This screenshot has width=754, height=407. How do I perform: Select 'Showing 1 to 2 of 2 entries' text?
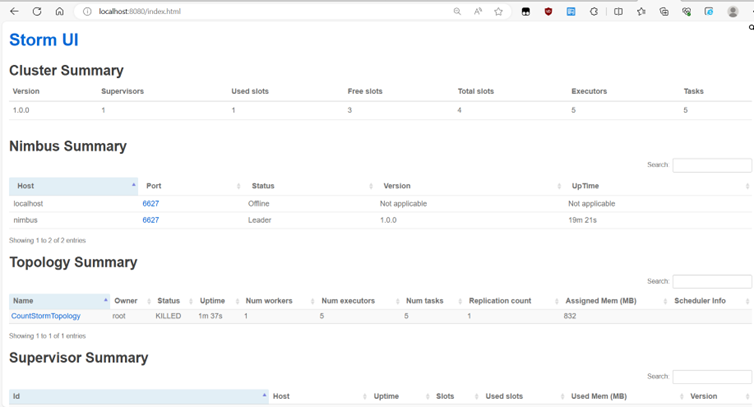click(47, 240)
